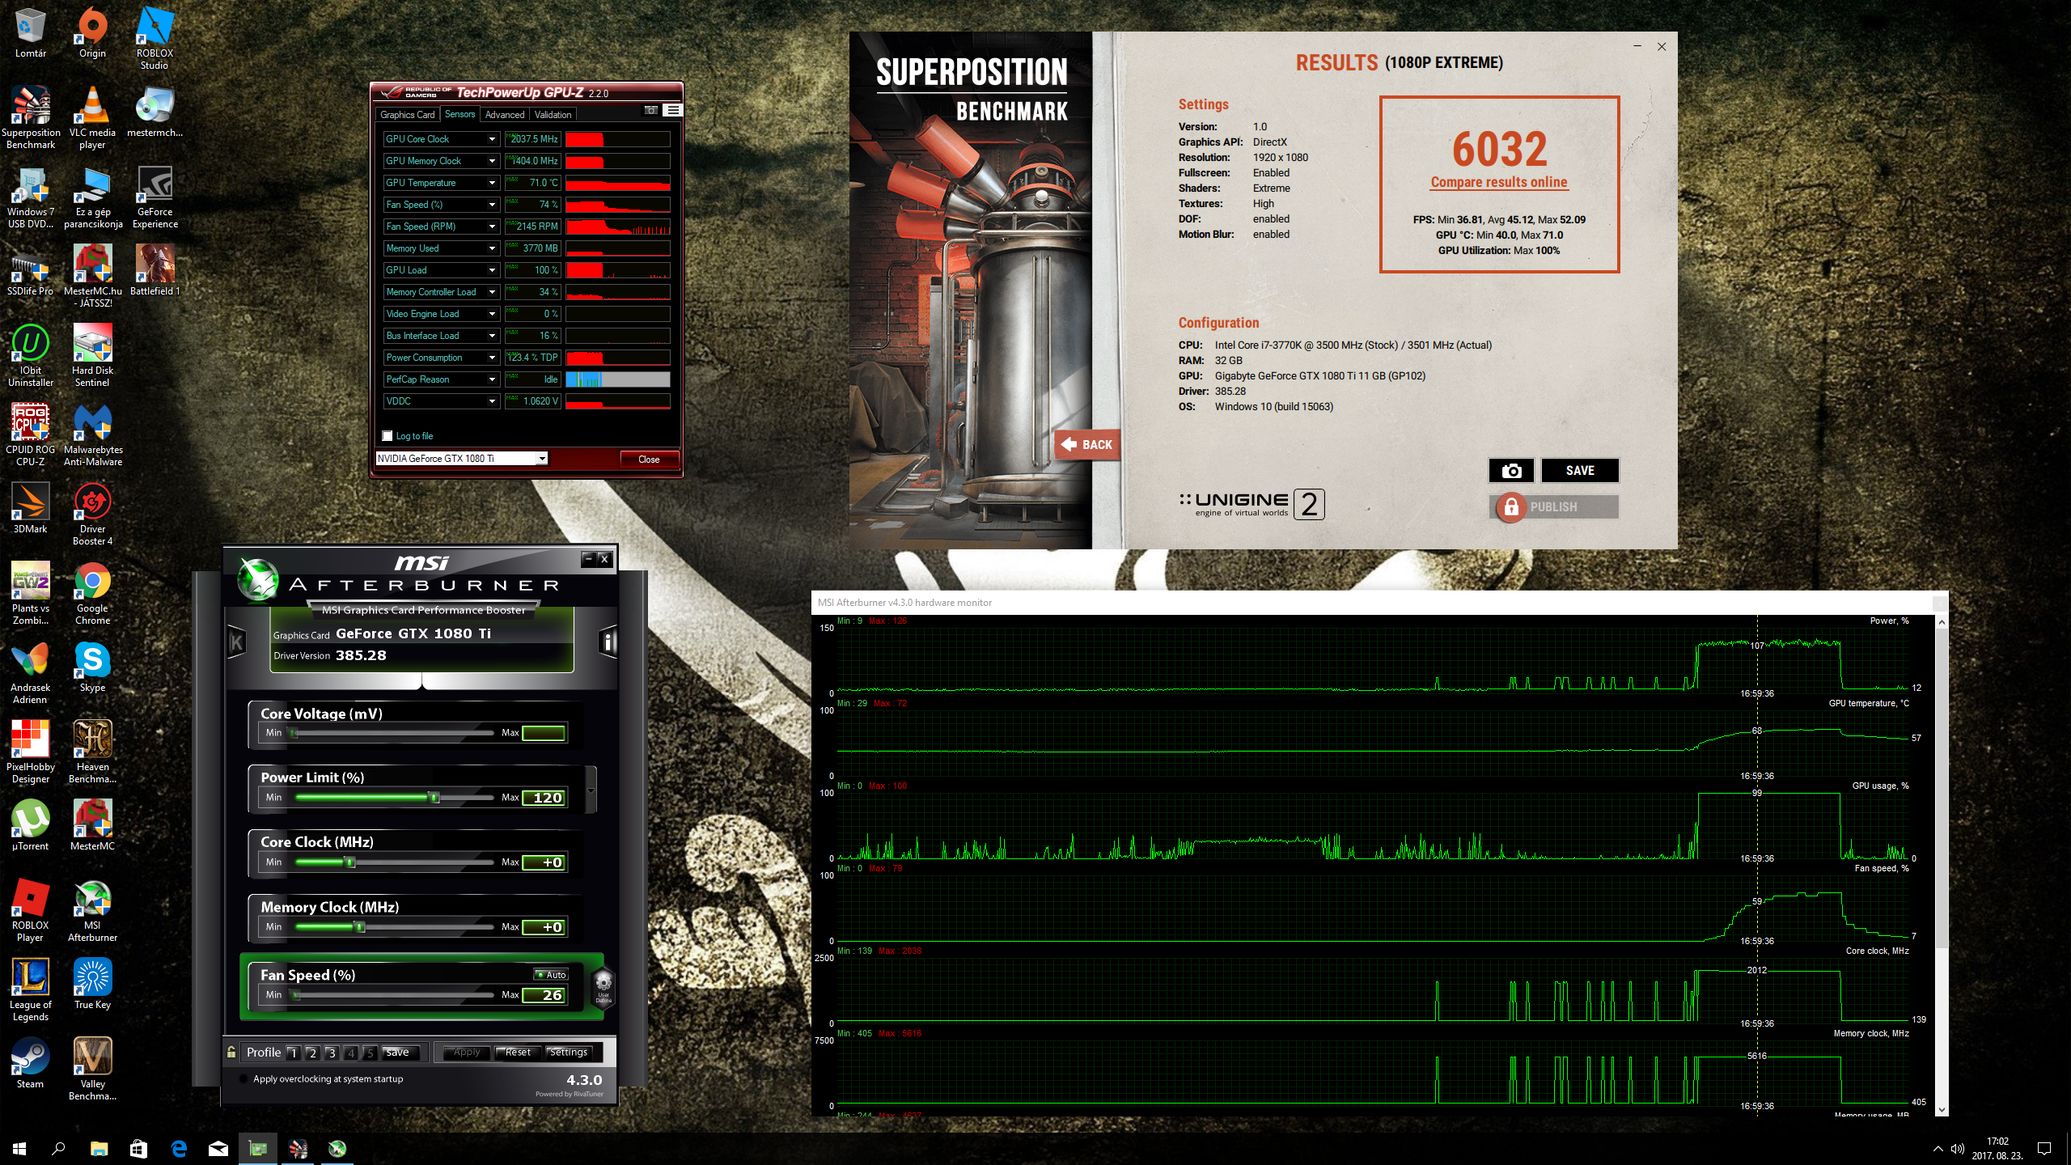The image size is (2071, 1165).
Task: Click the GPU-Z screenshot camera icon
Action: 651,110
